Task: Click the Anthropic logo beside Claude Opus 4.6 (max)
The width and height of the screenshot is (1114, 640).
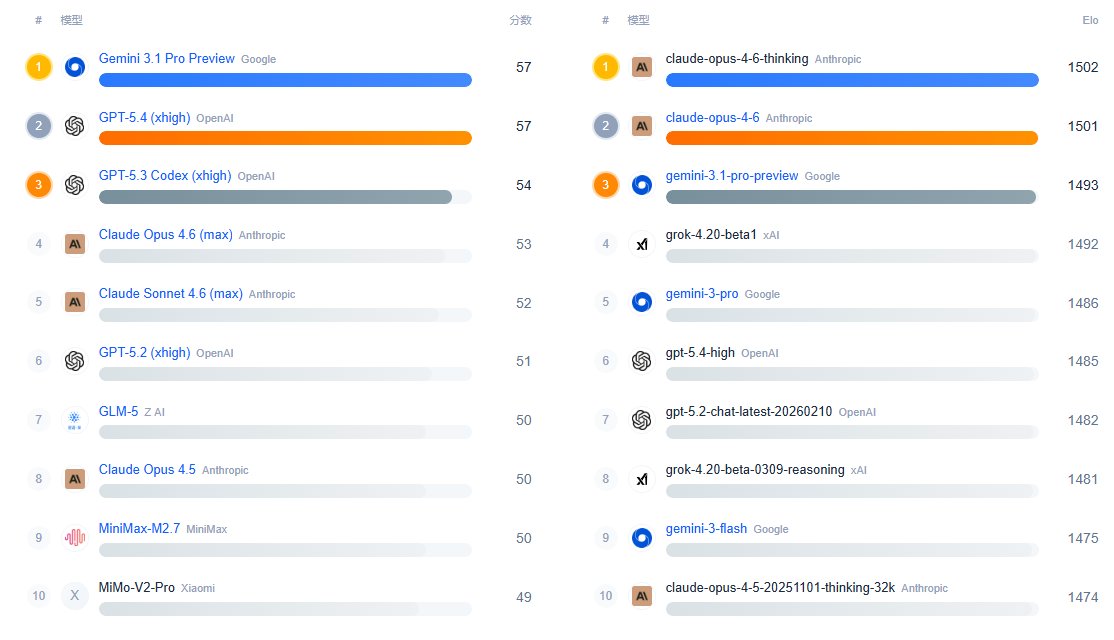Action: [74, 243]
